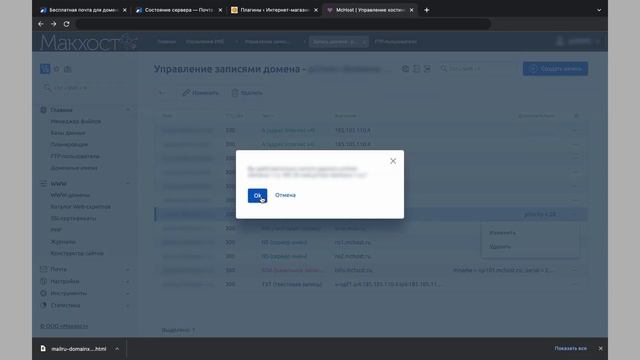Open the Главная tab in top navigation
The height and width of the screenshot is (360, 640).
pos(167,42)
